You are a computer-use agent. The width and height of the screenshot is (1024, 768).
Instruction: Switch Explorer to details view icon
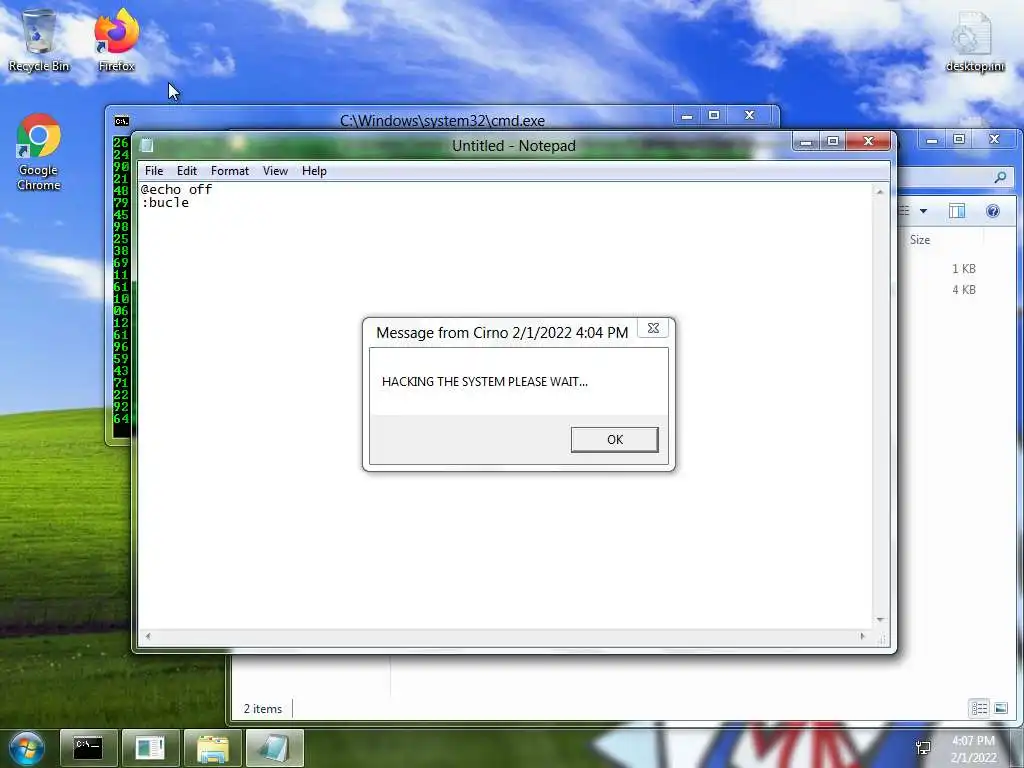click(979, 708)
